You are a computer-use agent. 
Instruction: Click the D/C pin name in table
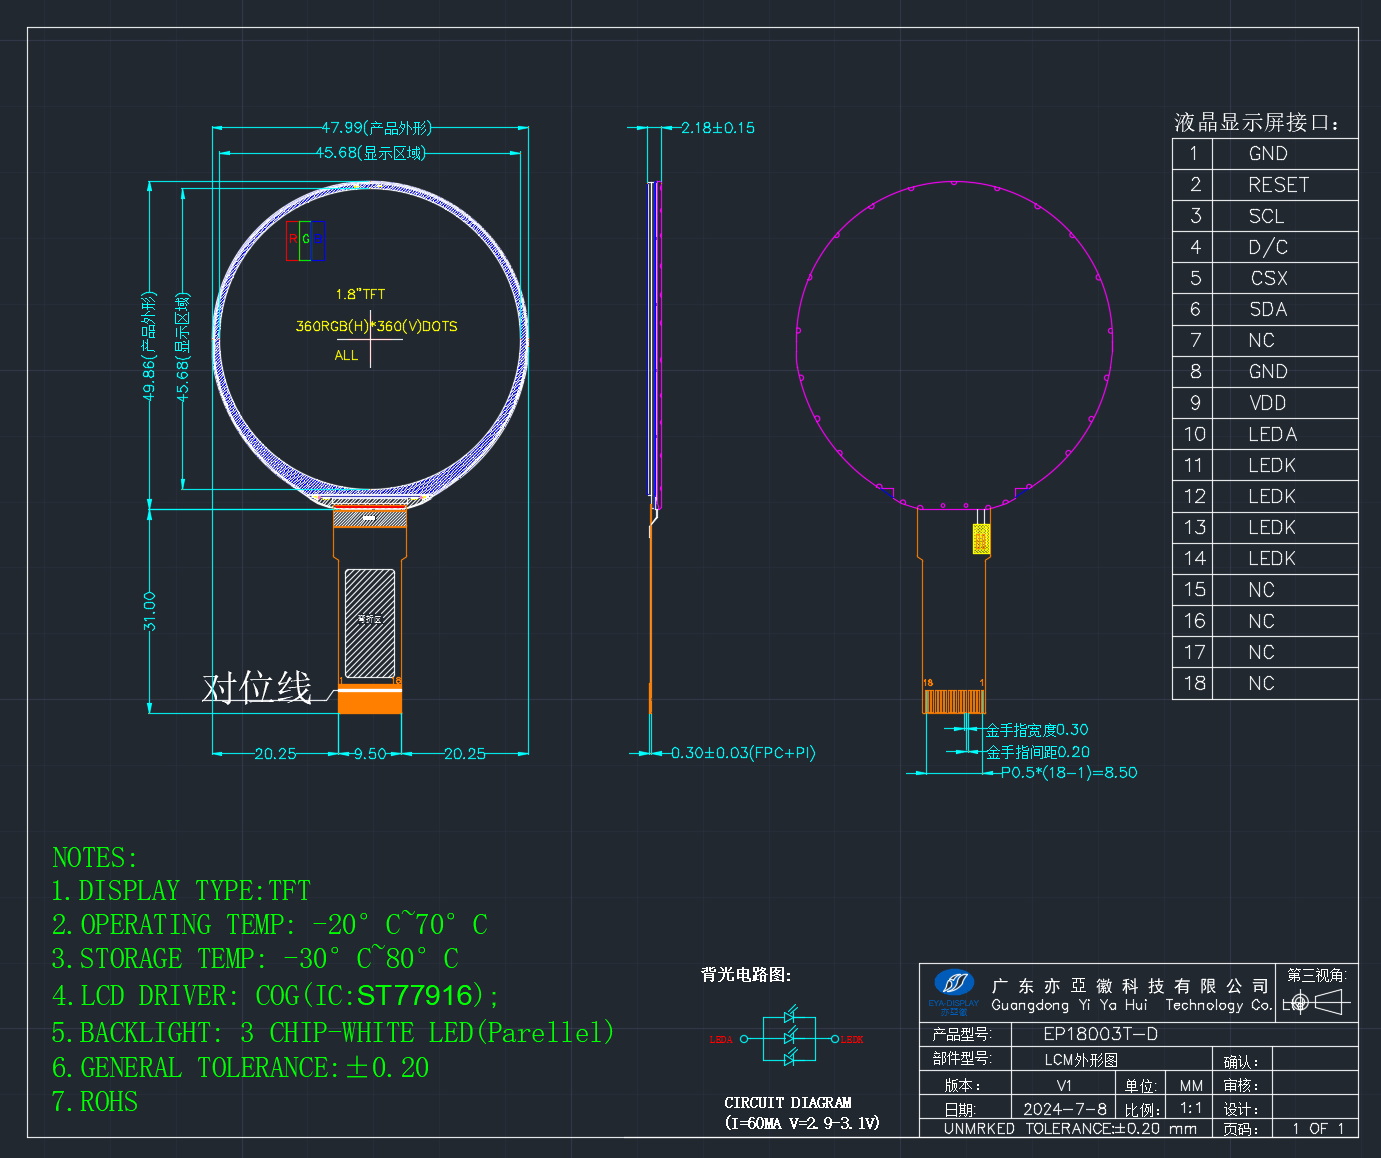pos(1268,247)
